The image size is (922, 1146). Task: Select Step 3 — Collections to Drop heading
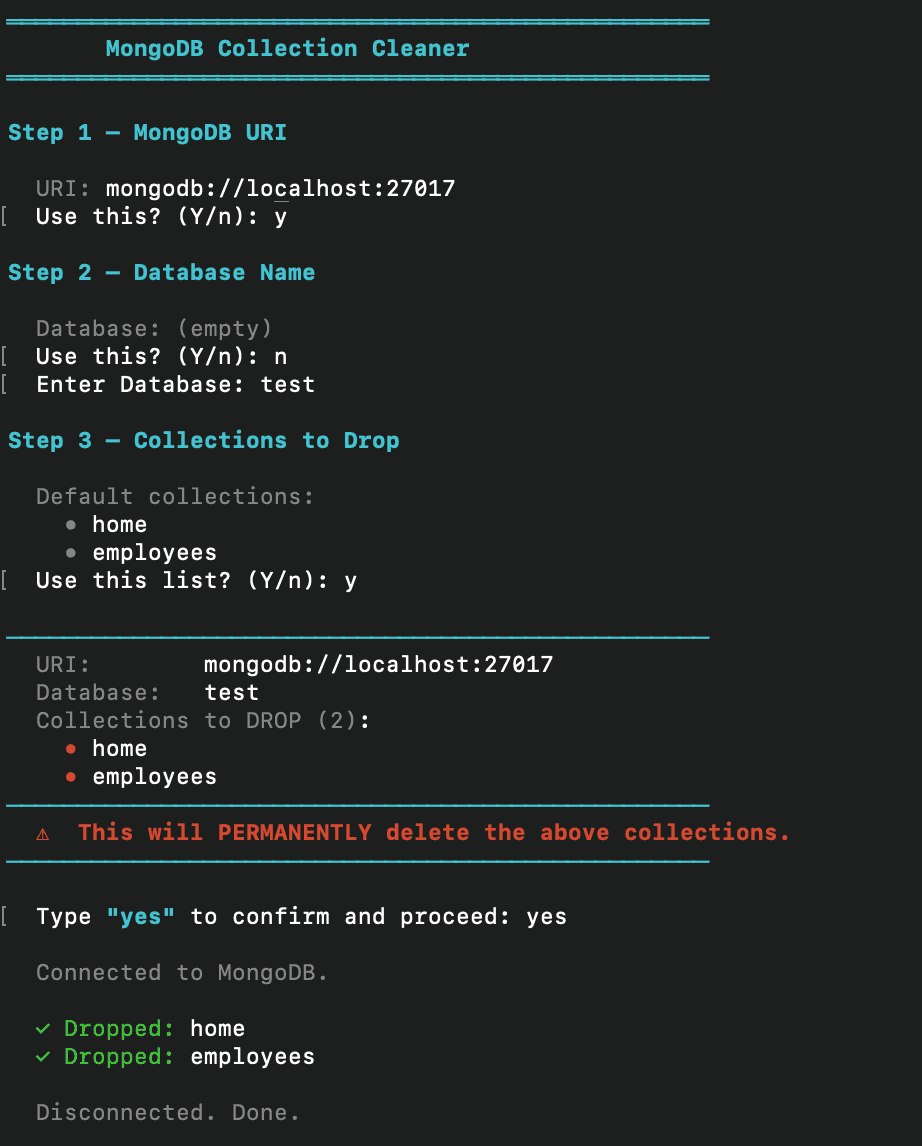(x=204, y=441)
